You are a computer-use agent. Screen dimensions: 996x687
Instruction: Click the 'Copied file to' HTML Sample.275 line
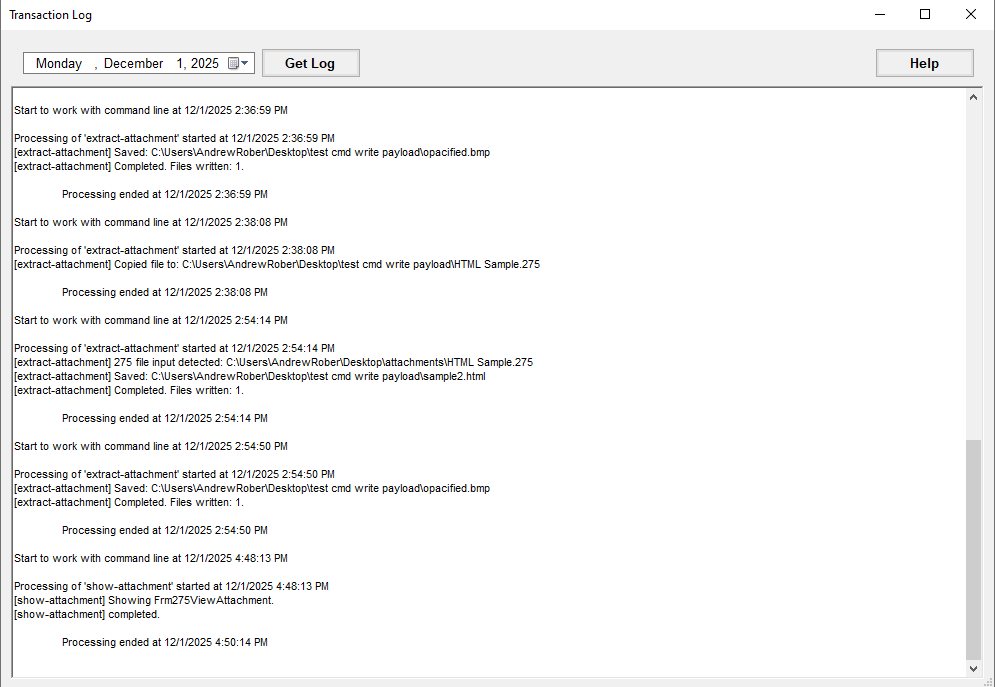point(277,264)
